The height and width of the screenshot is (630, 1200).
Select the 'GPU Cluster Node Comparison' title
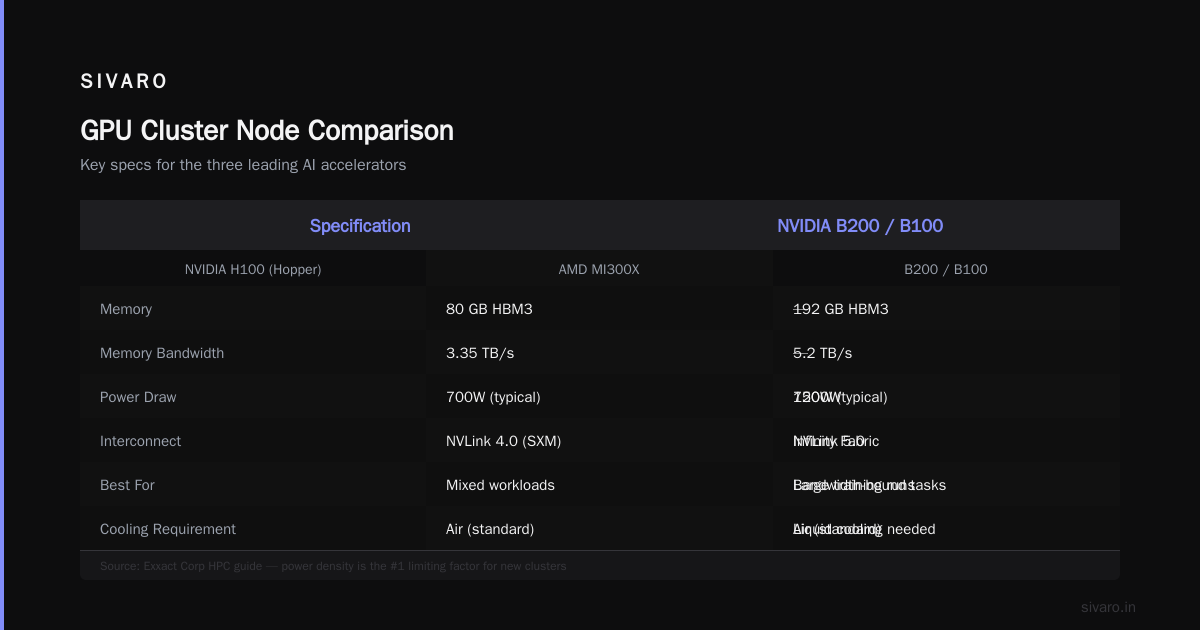click(x=267, y=131)
